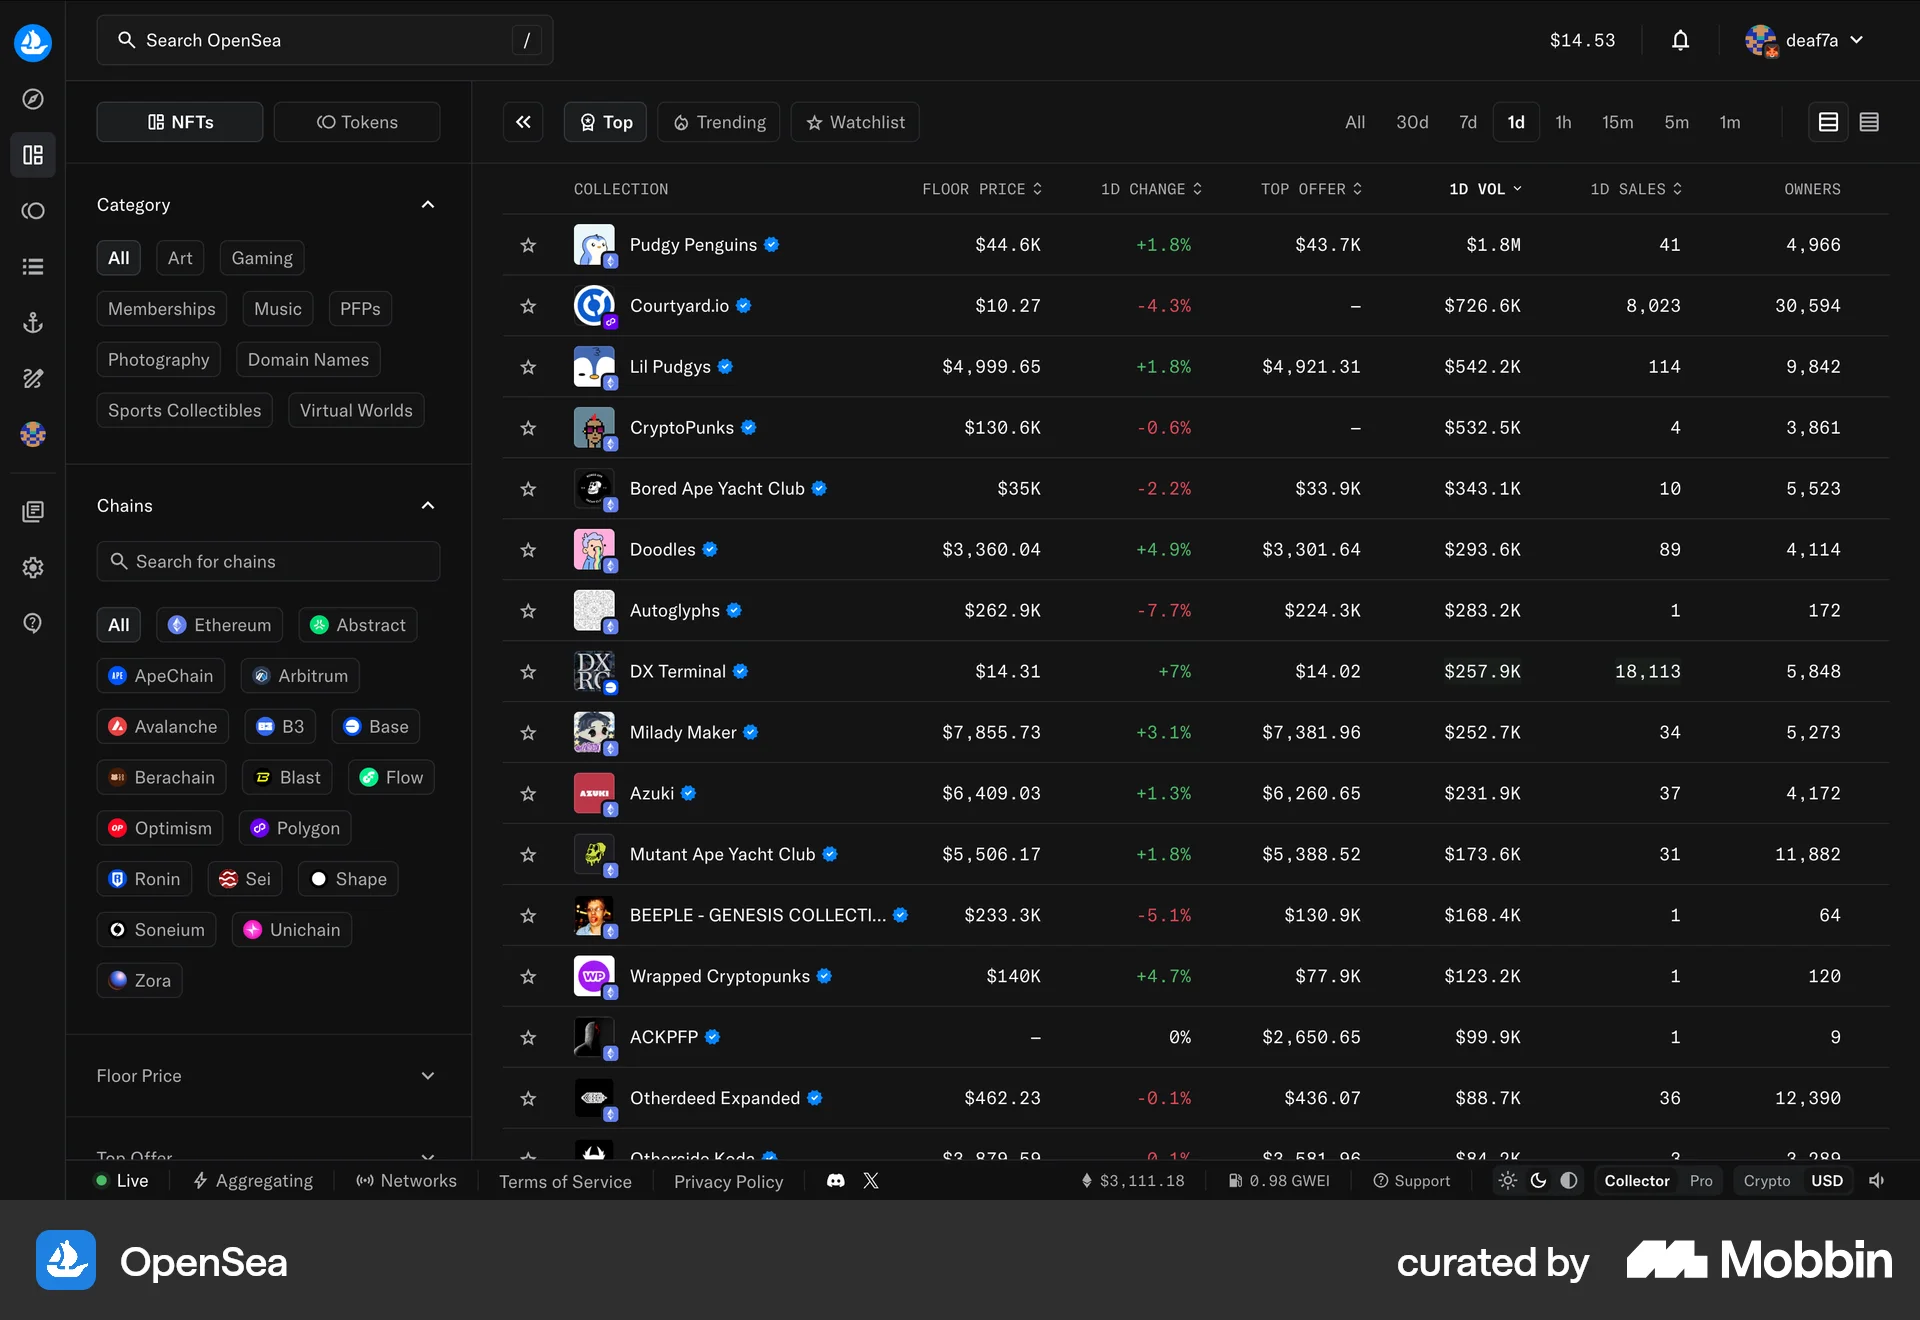
Task: Click the anchor Drops icon in sidebar
Action: (33, 322)
